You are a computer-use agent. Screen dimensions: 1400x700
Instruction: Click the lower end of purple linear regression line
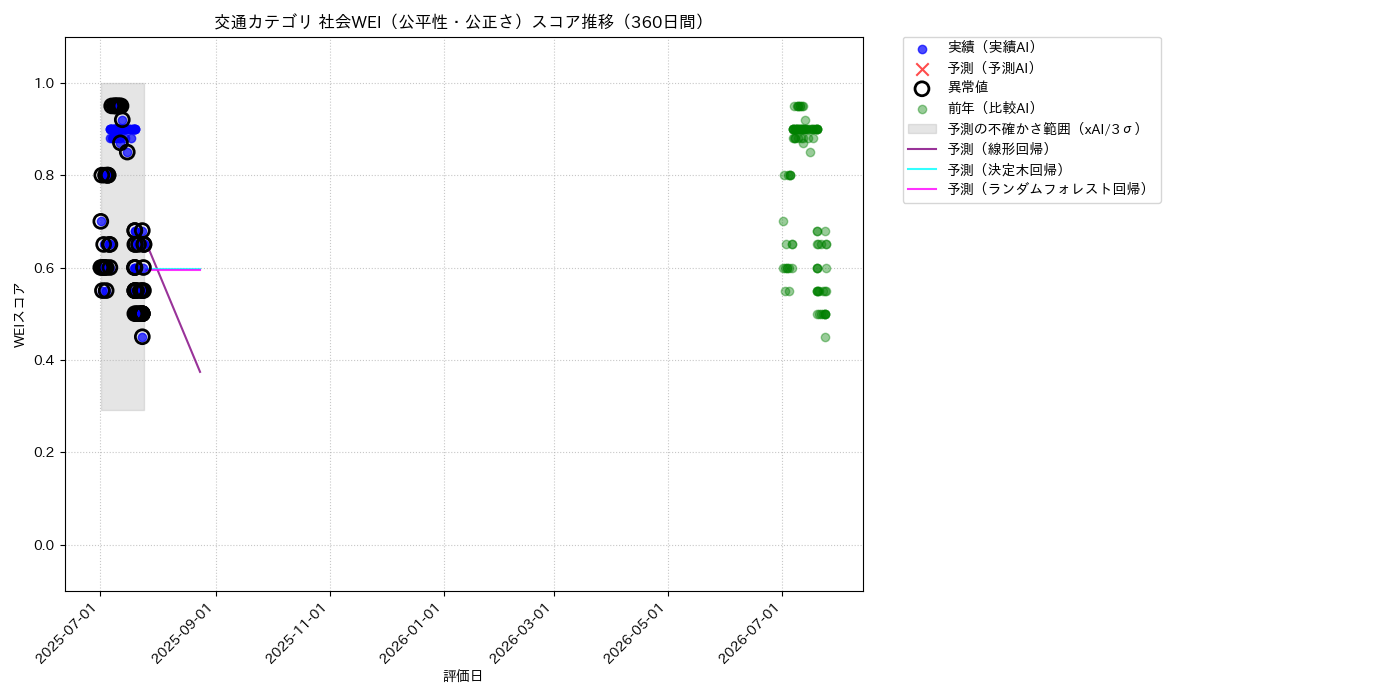(200, 372)
